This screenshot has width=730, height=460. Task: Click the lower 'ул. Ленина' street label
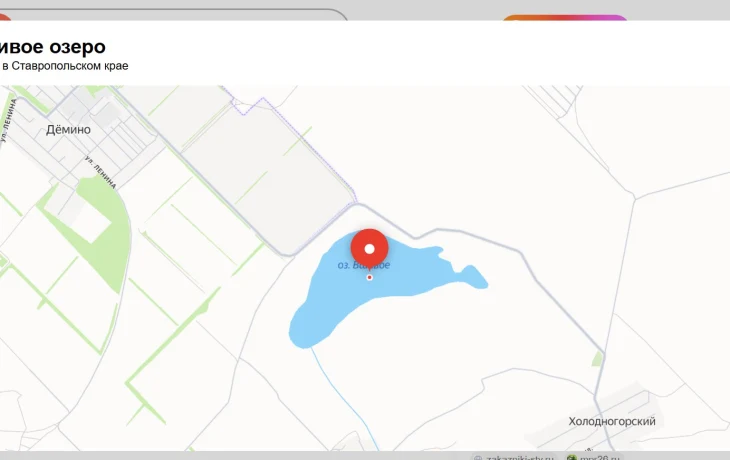101,172
